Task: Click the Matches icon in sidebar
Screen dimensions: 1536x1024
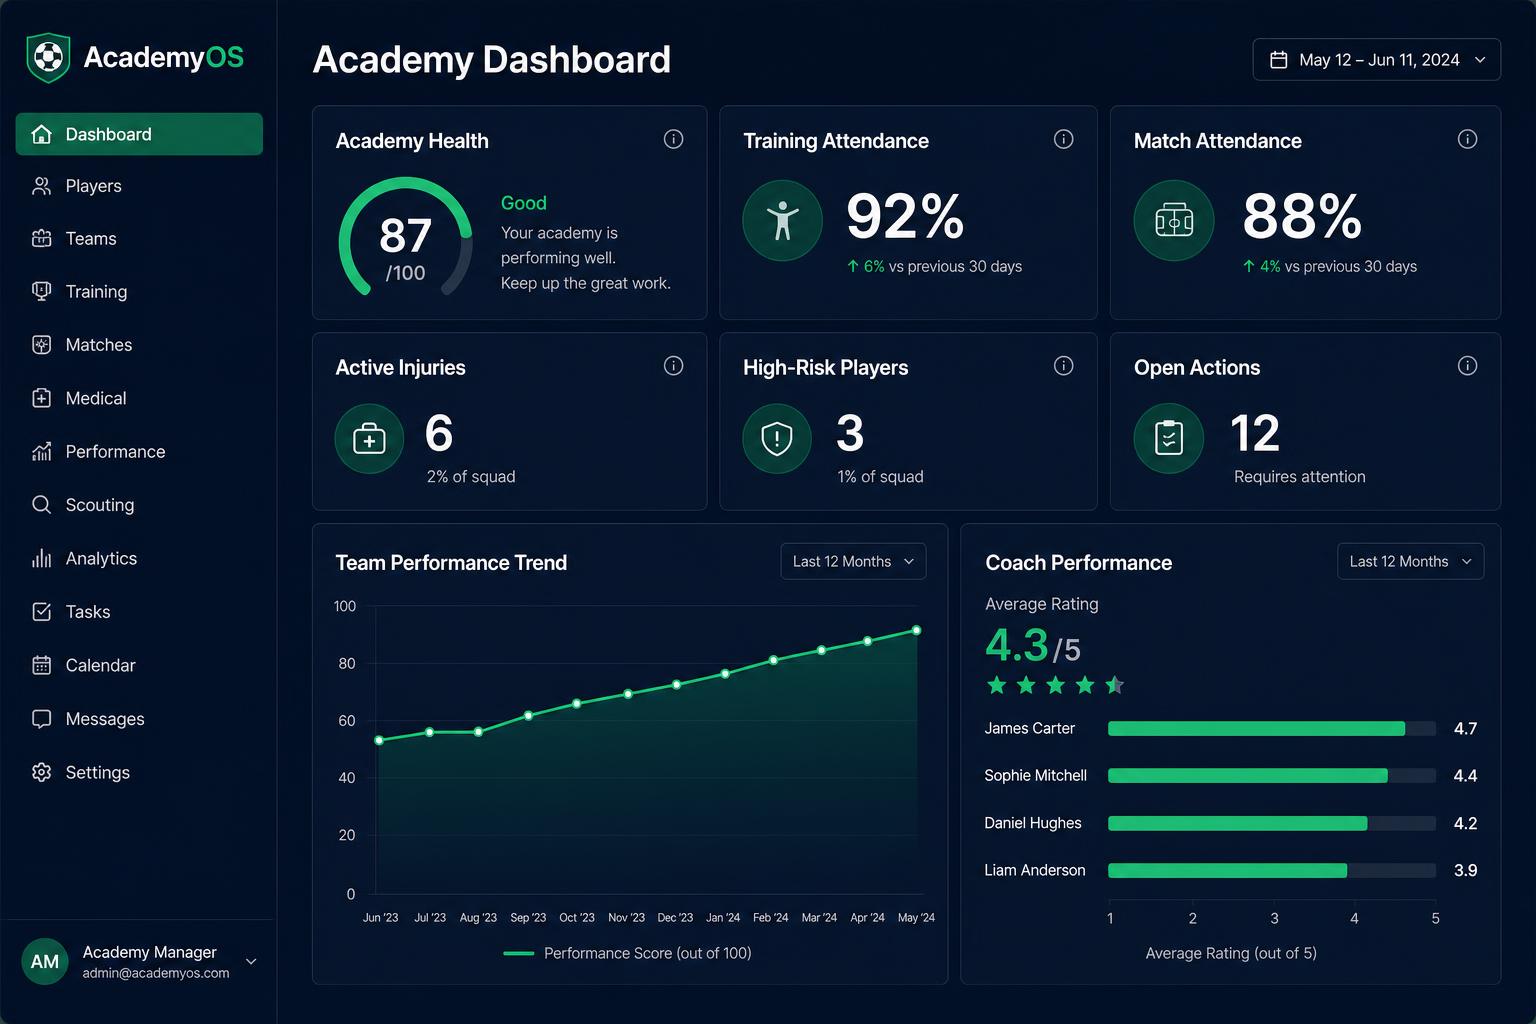Action: [x=41, y=345]
